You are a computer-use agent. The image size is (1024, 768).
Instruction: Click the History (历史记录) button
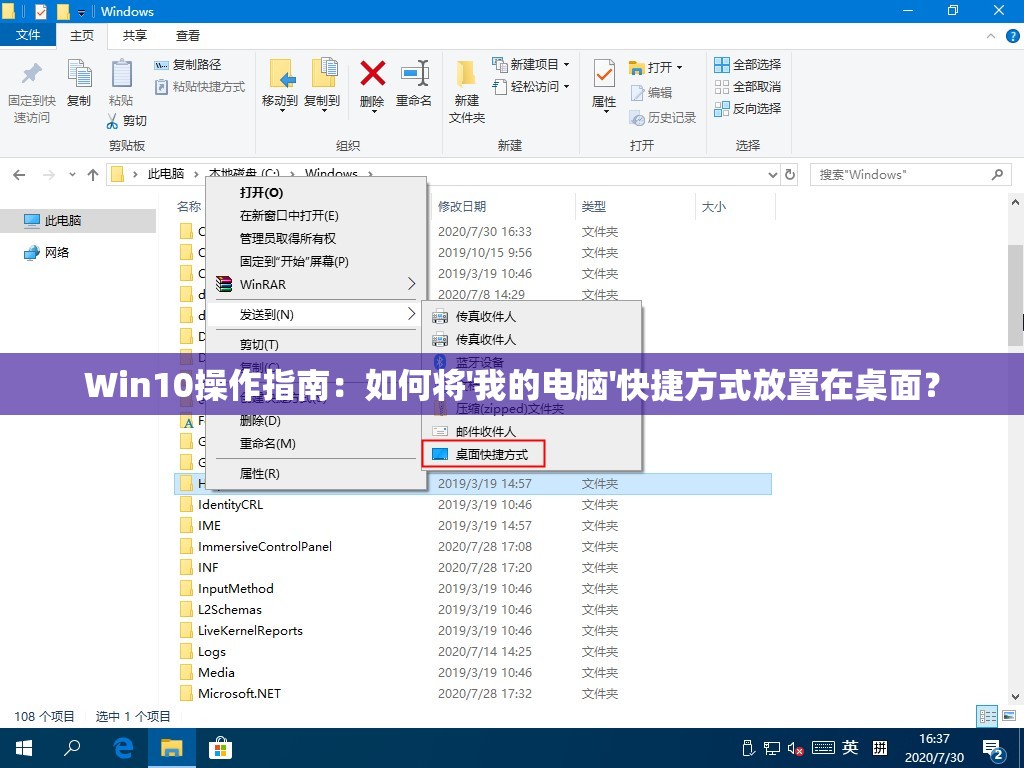click(662, 118)
